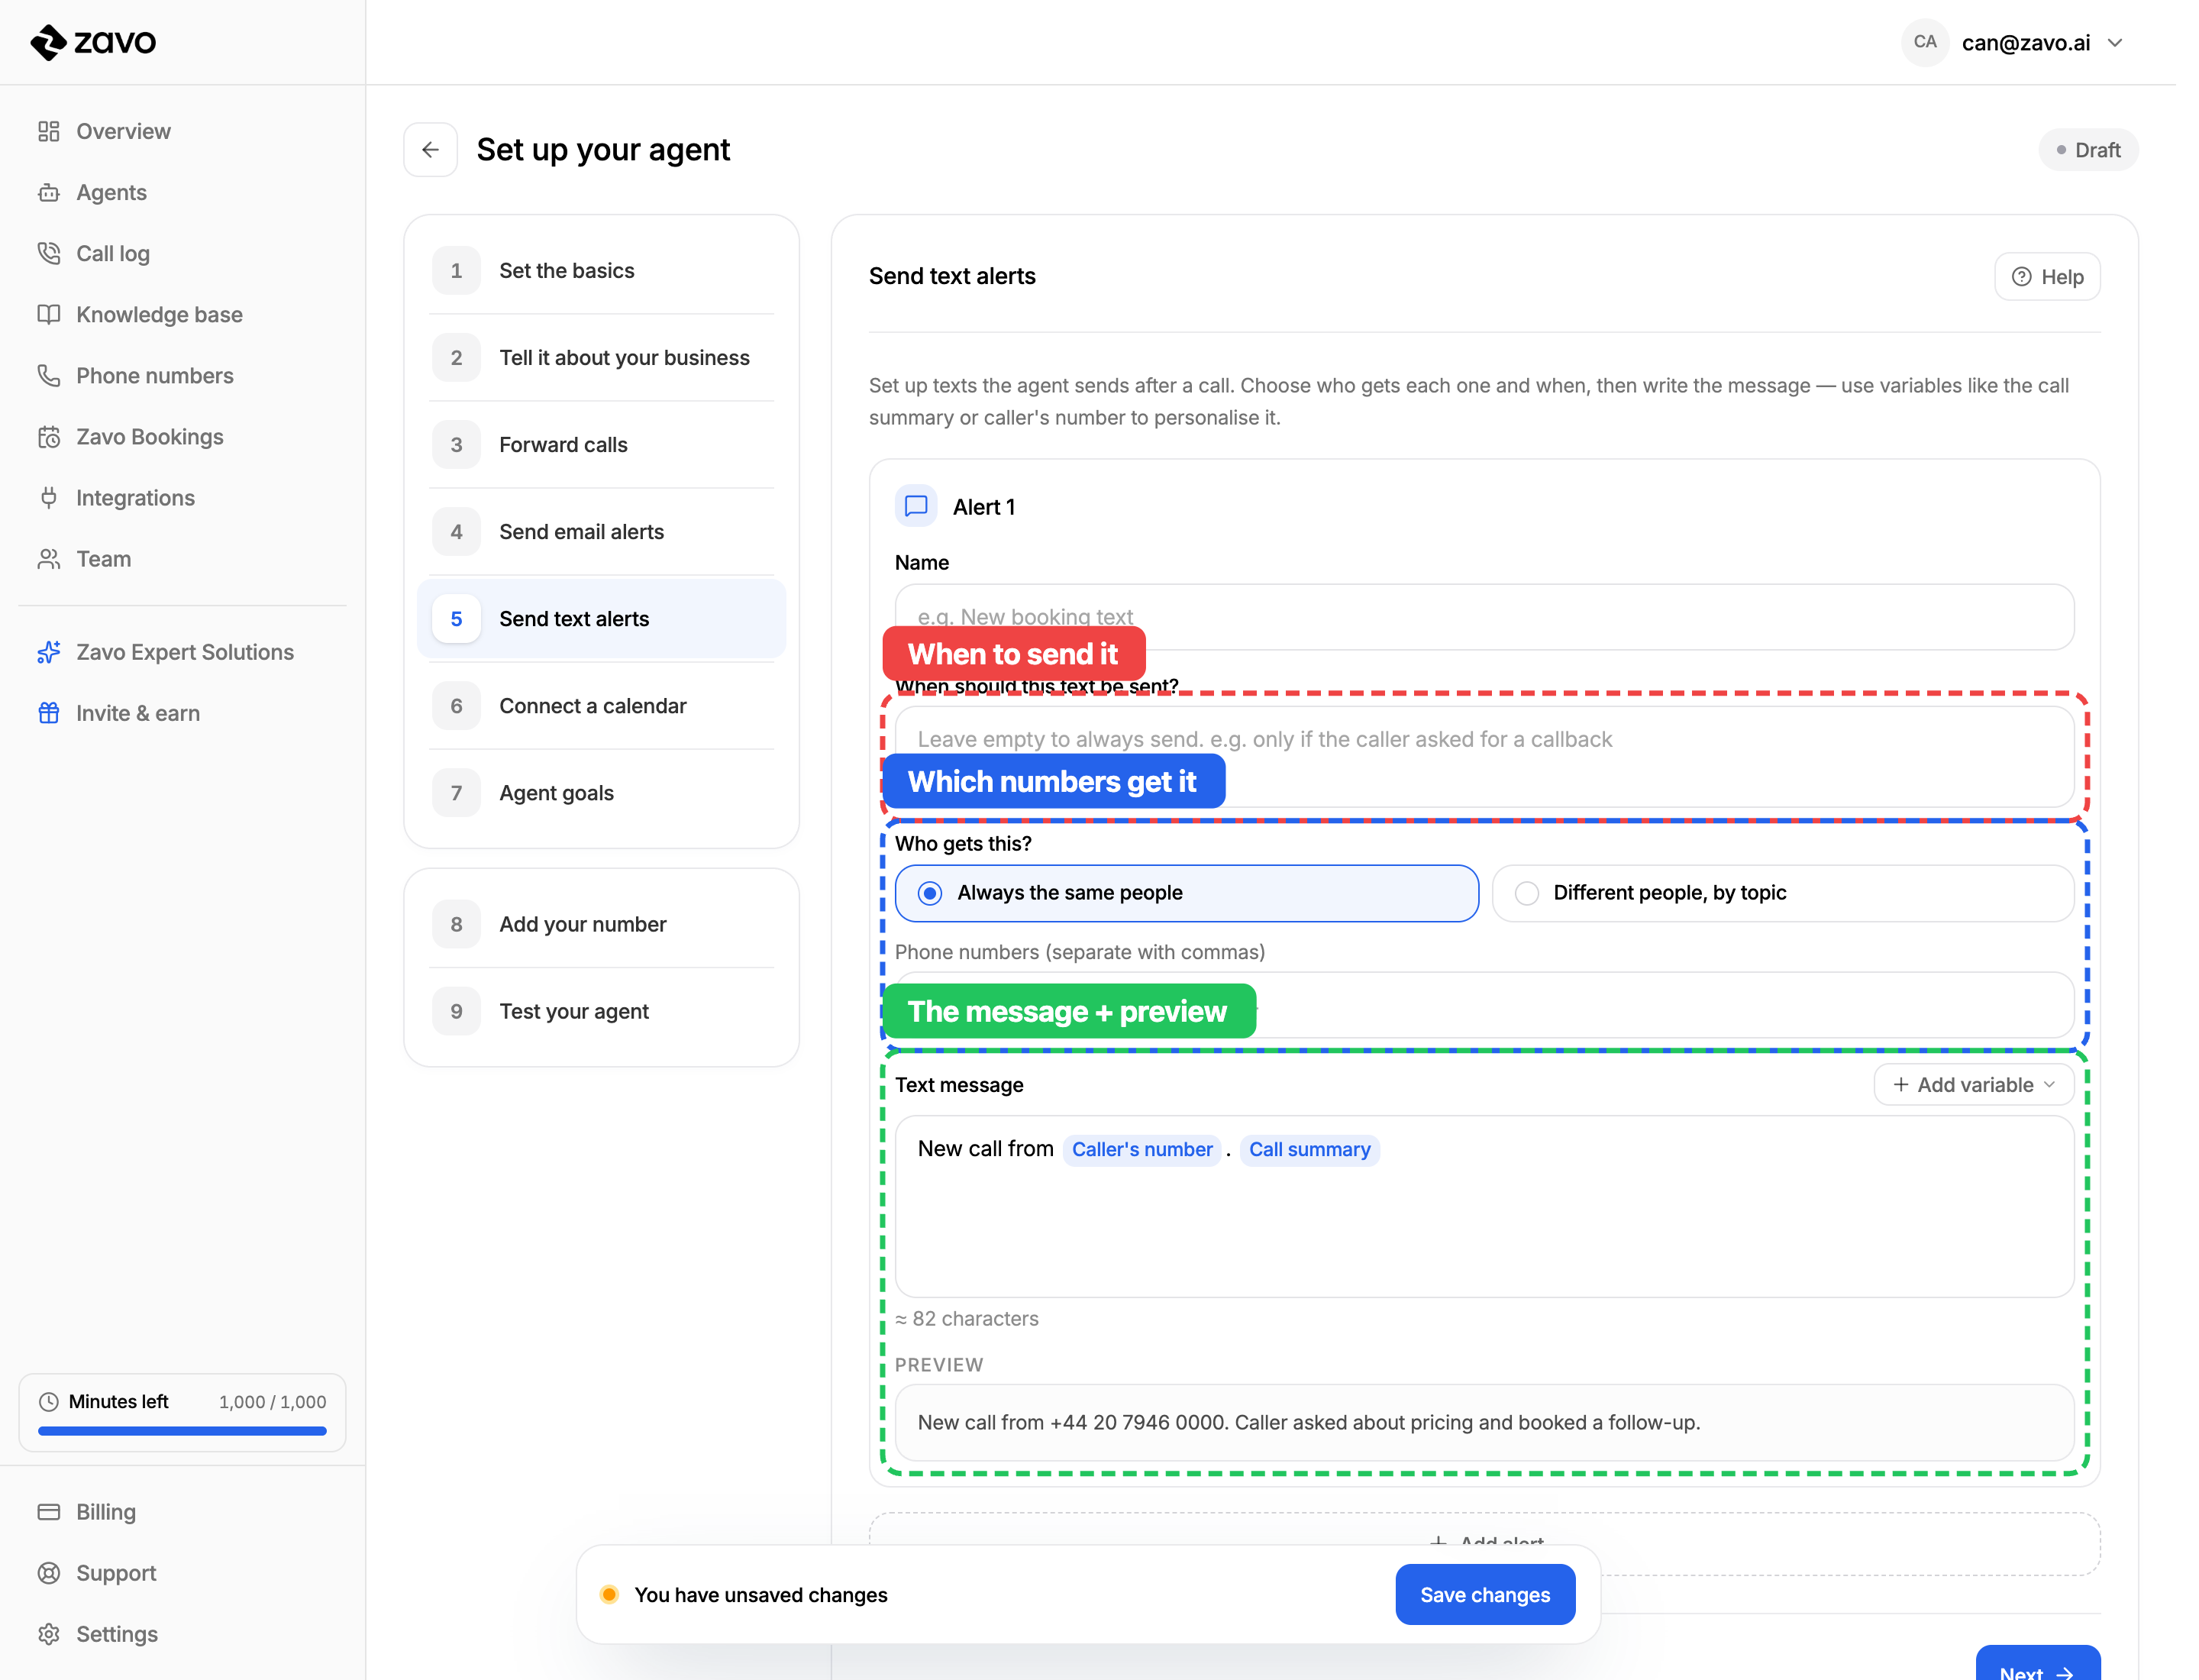Click the orange unsaved changes indicator dot

[609, 1594]
